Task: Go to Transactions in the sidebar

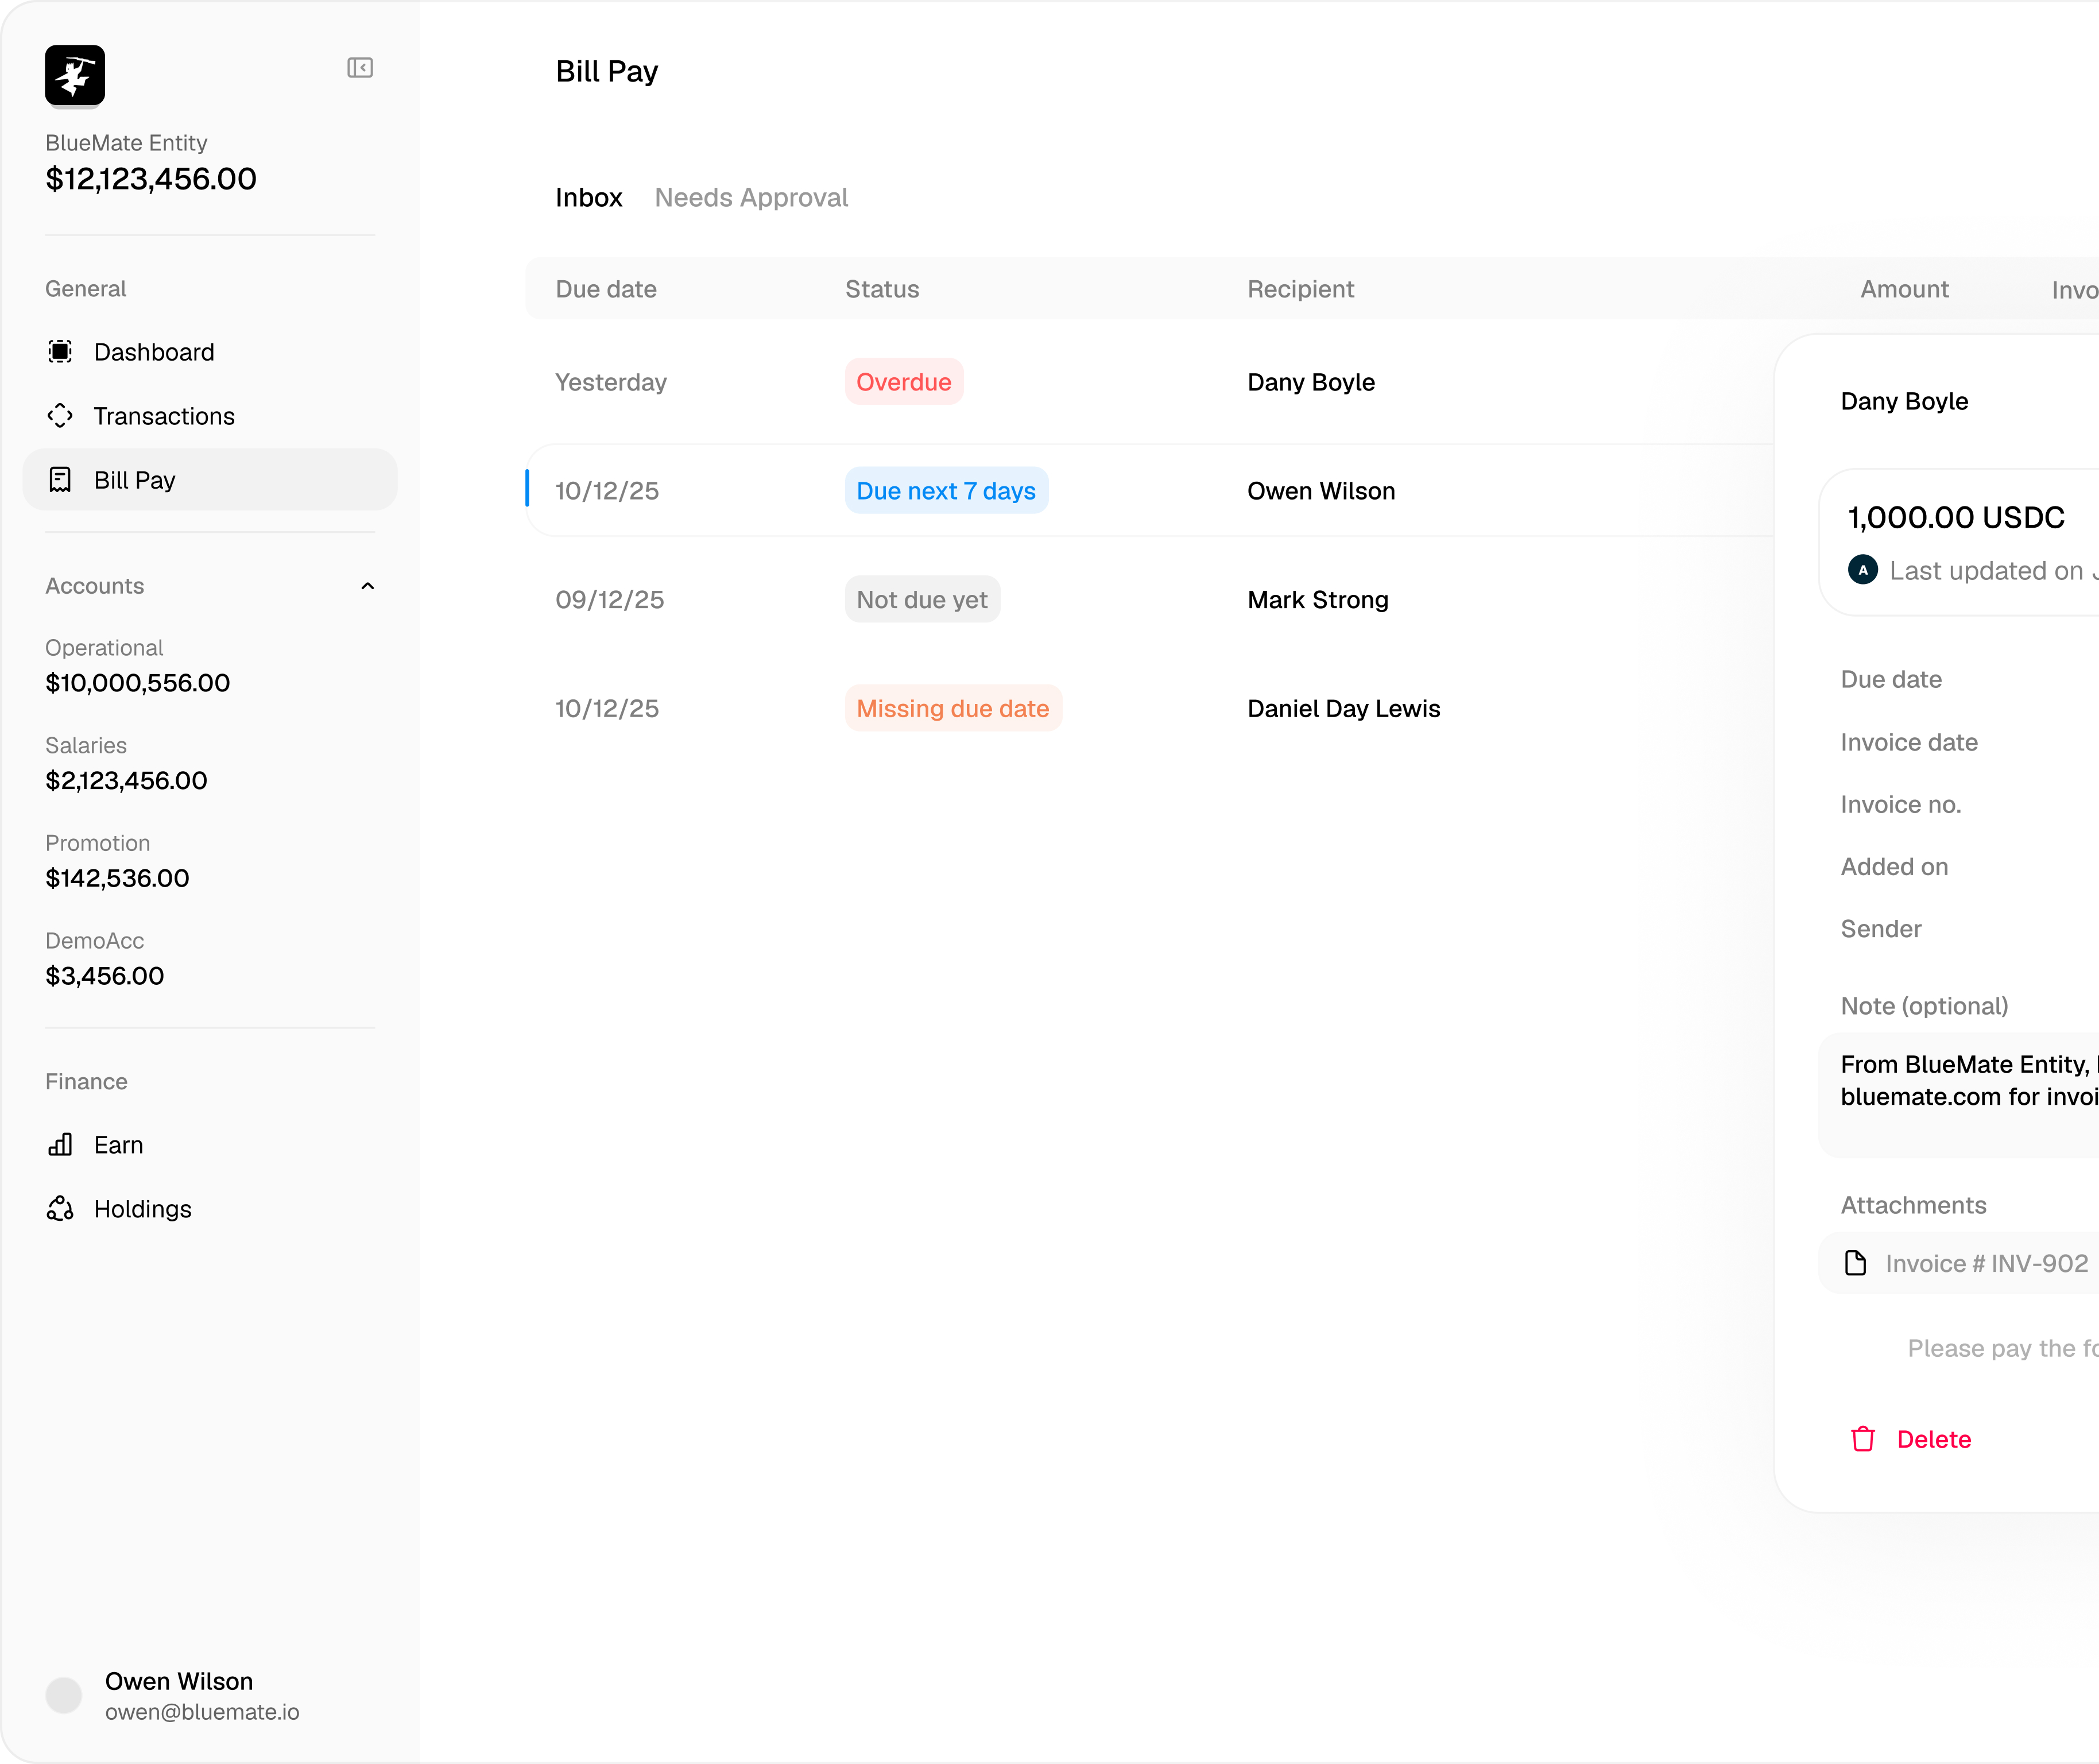Action: (x=164, y=416)
